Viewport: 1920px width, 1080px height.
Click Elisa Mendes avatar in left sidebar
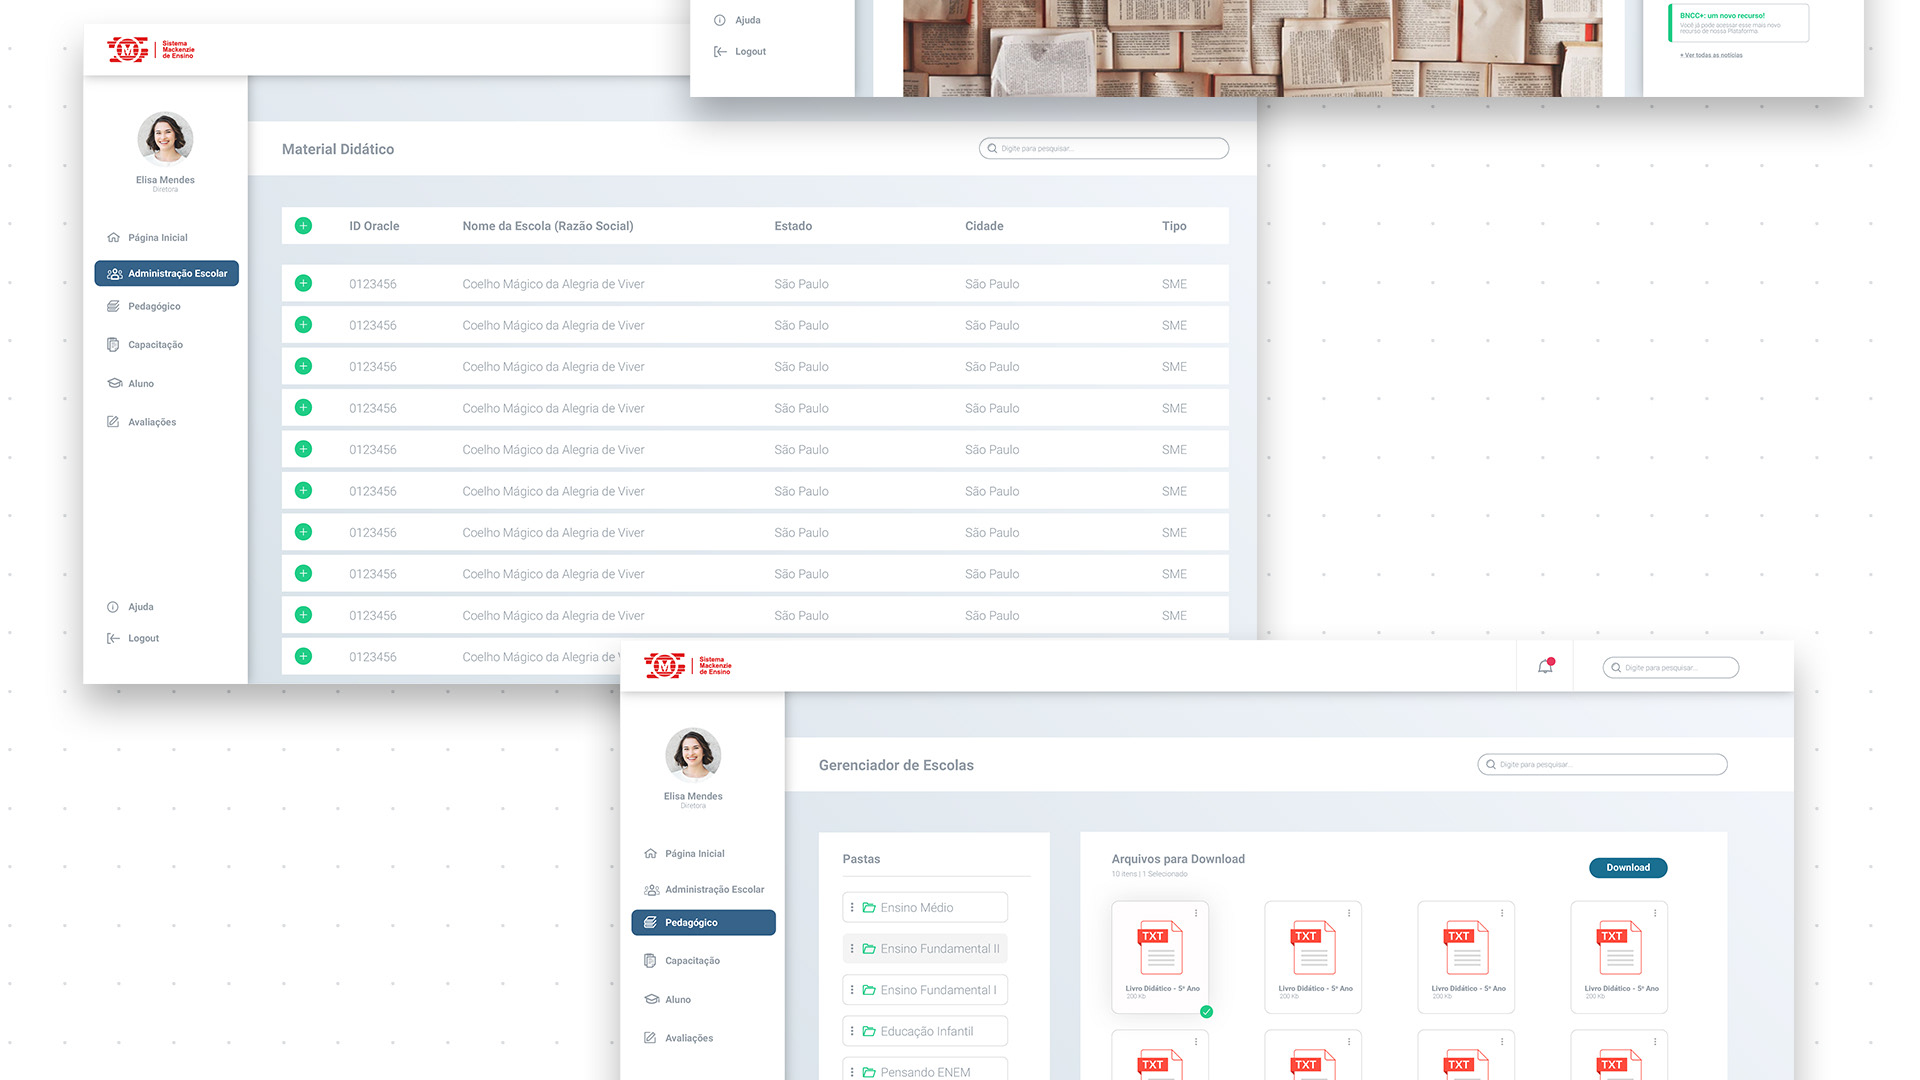165,138
